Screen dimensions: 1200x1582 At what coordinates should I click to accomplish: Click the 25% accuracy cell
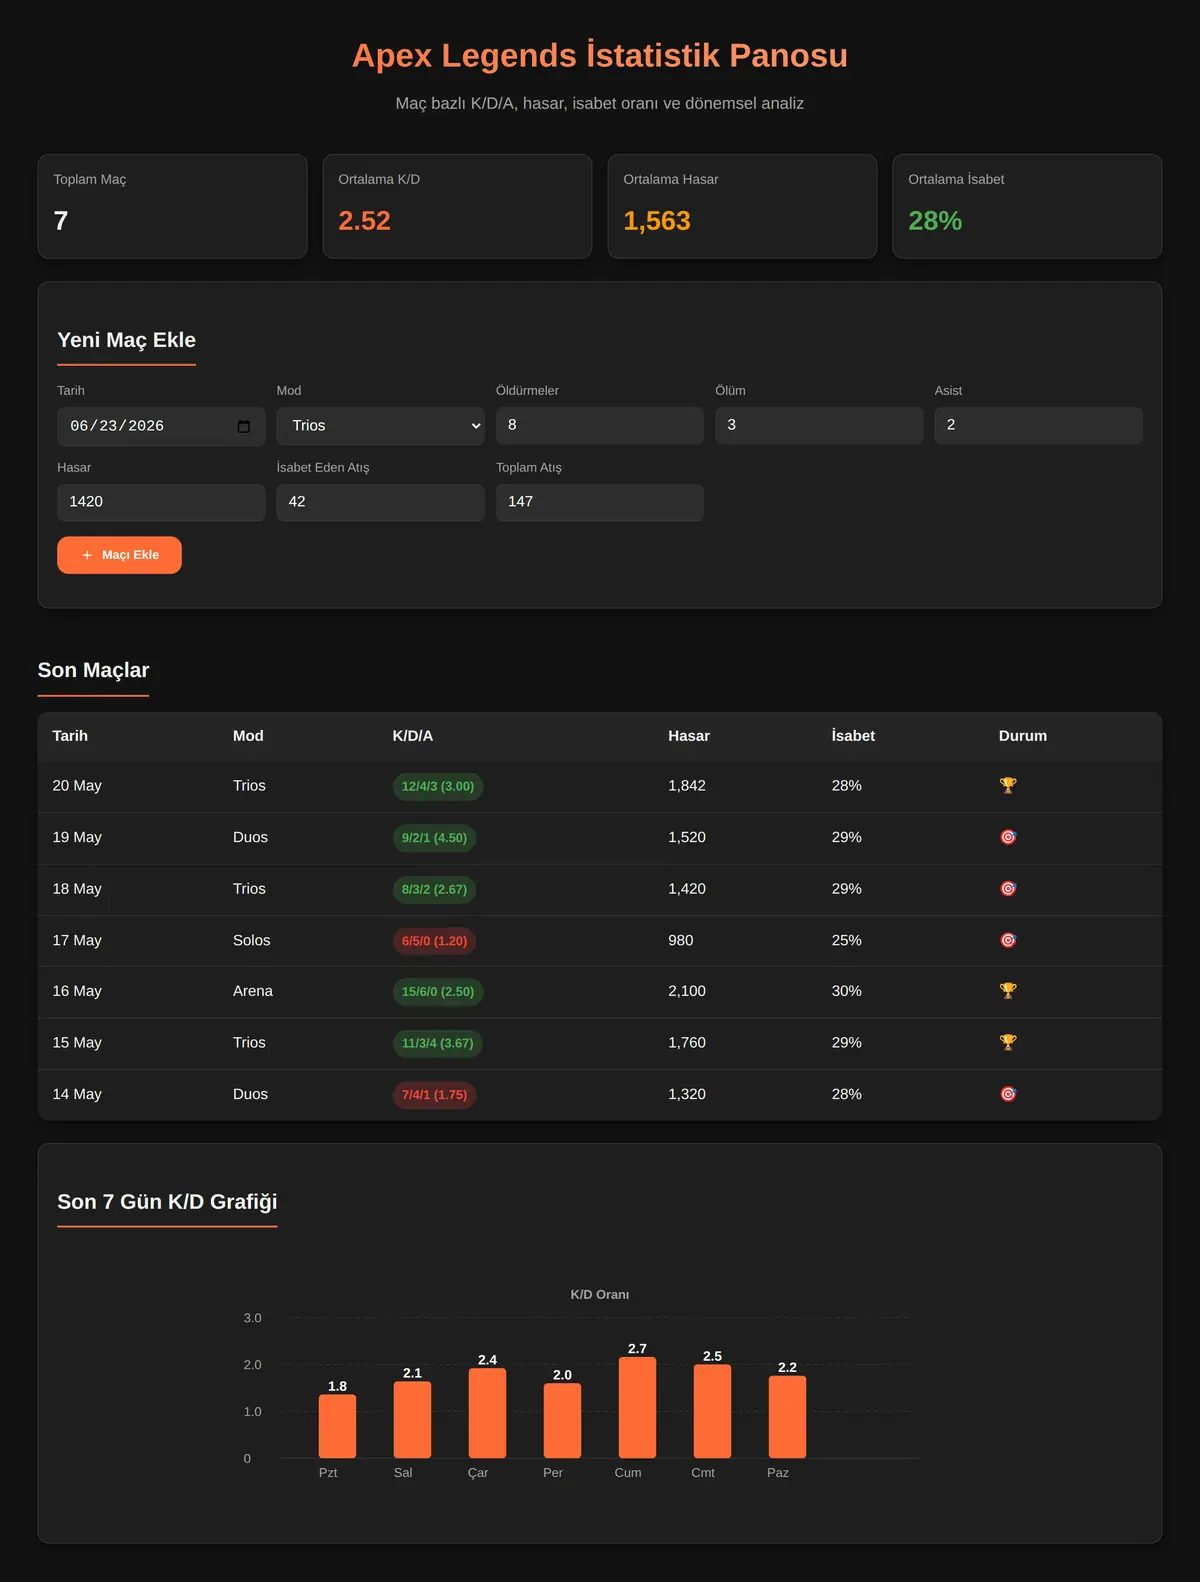click(x=847, y=940)
